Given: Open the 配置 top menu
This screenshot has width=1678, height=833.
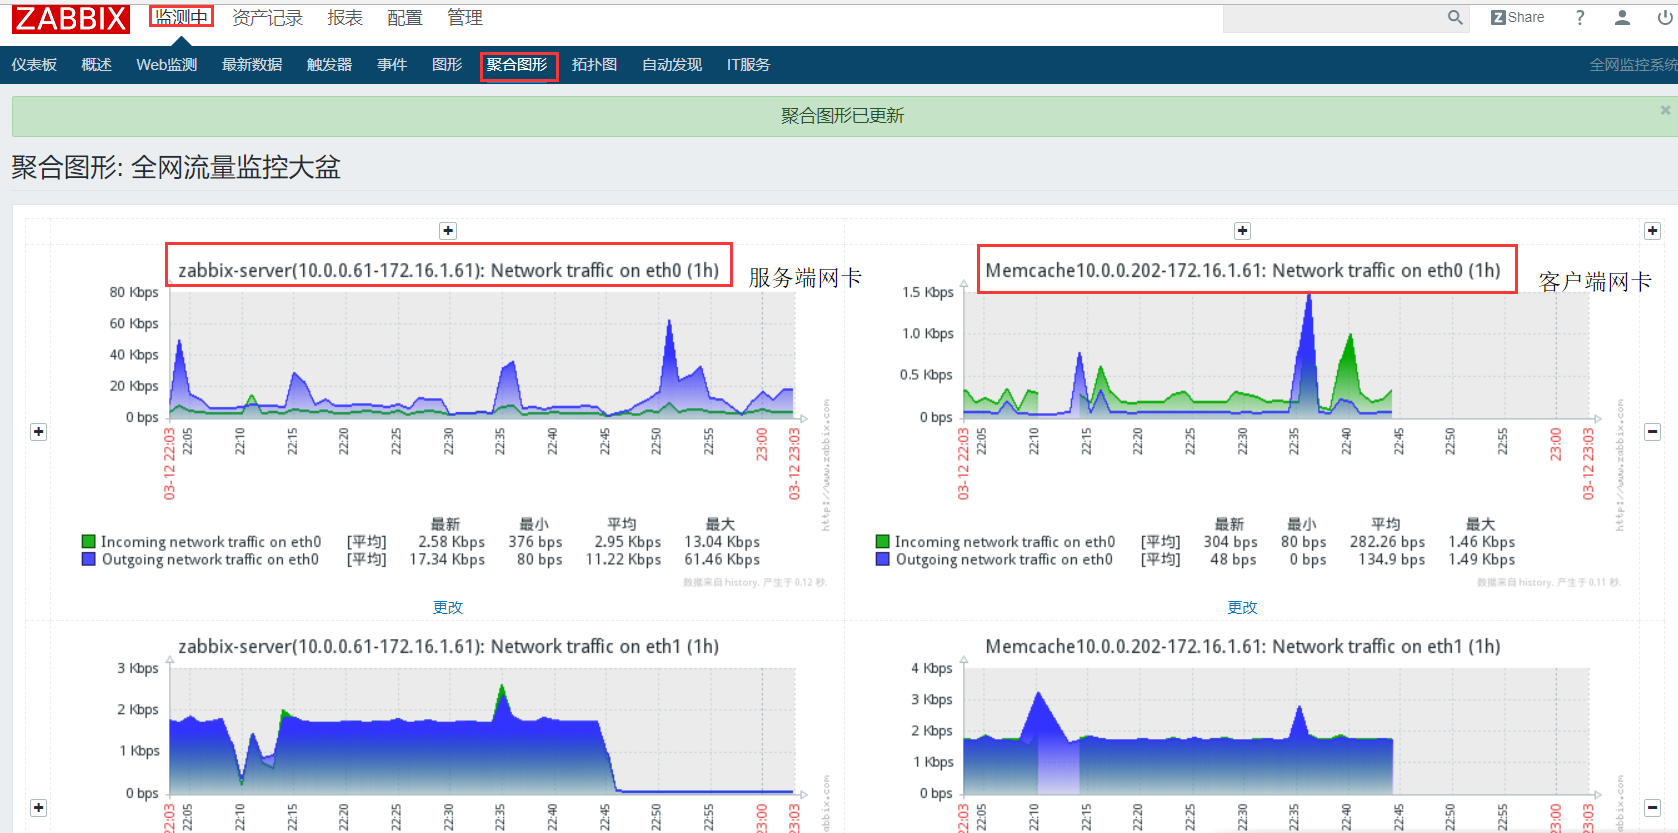Looking at the screenshot, I should click(404, 17).
